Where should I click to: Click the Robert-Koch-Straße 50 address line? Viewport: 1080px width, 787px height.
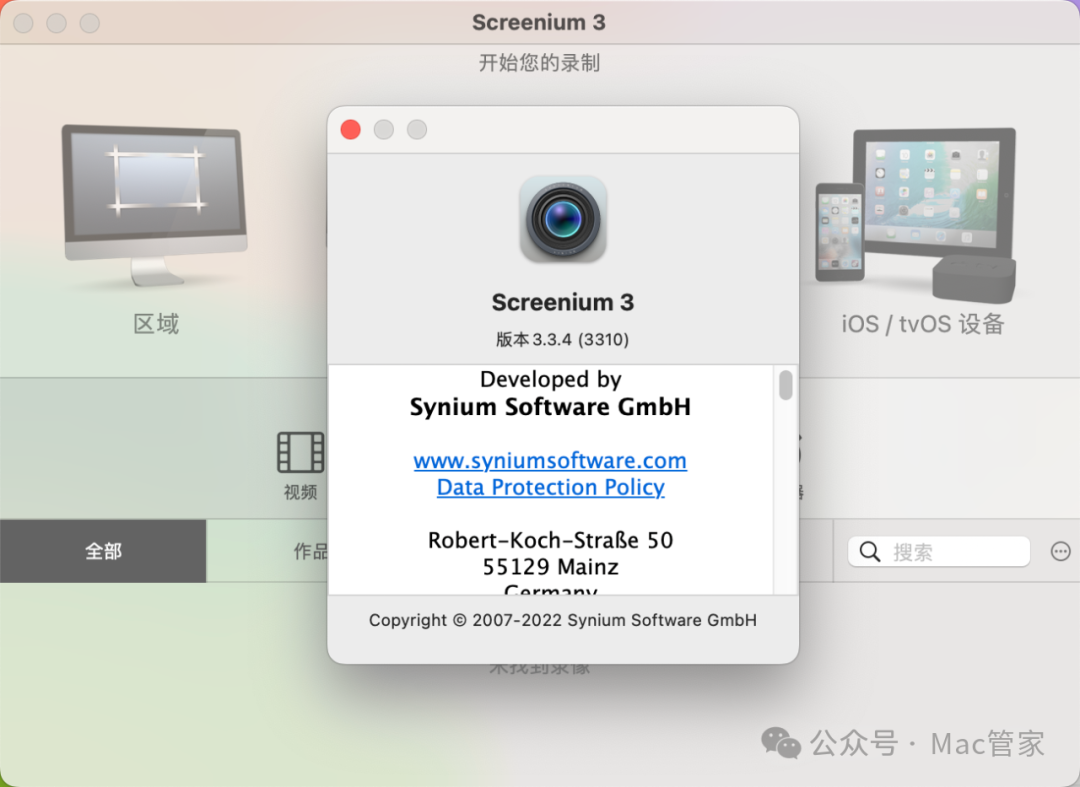click(x=550, y=540)
